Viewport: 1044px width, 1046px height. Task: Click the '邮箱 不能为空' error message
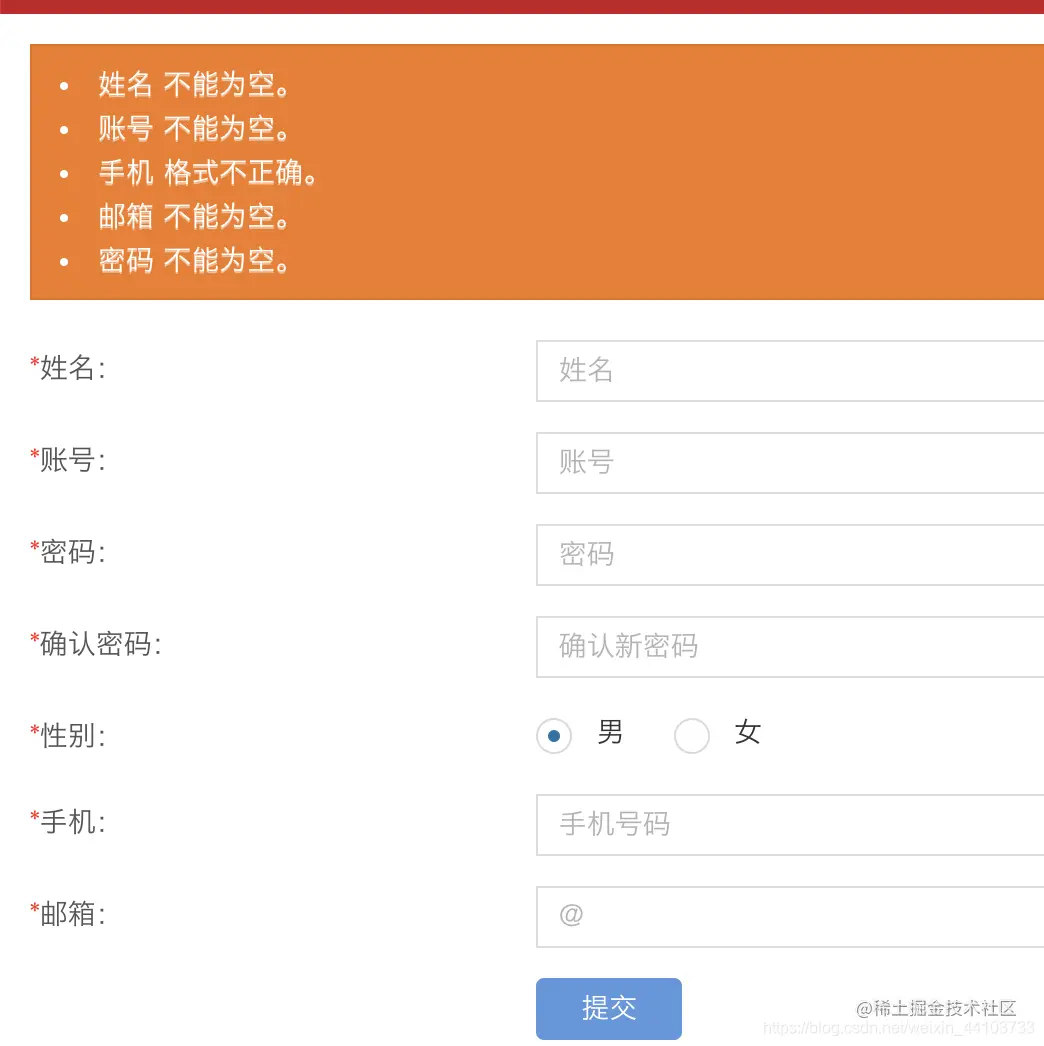pyautogui.click(x=196, y=216)
